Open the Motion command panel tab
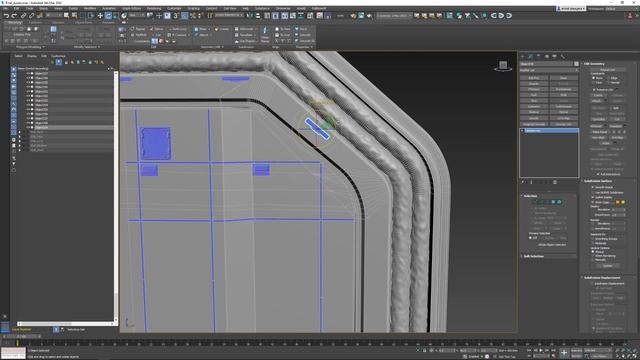The image size is (640, 360). (x=547, y=56)
